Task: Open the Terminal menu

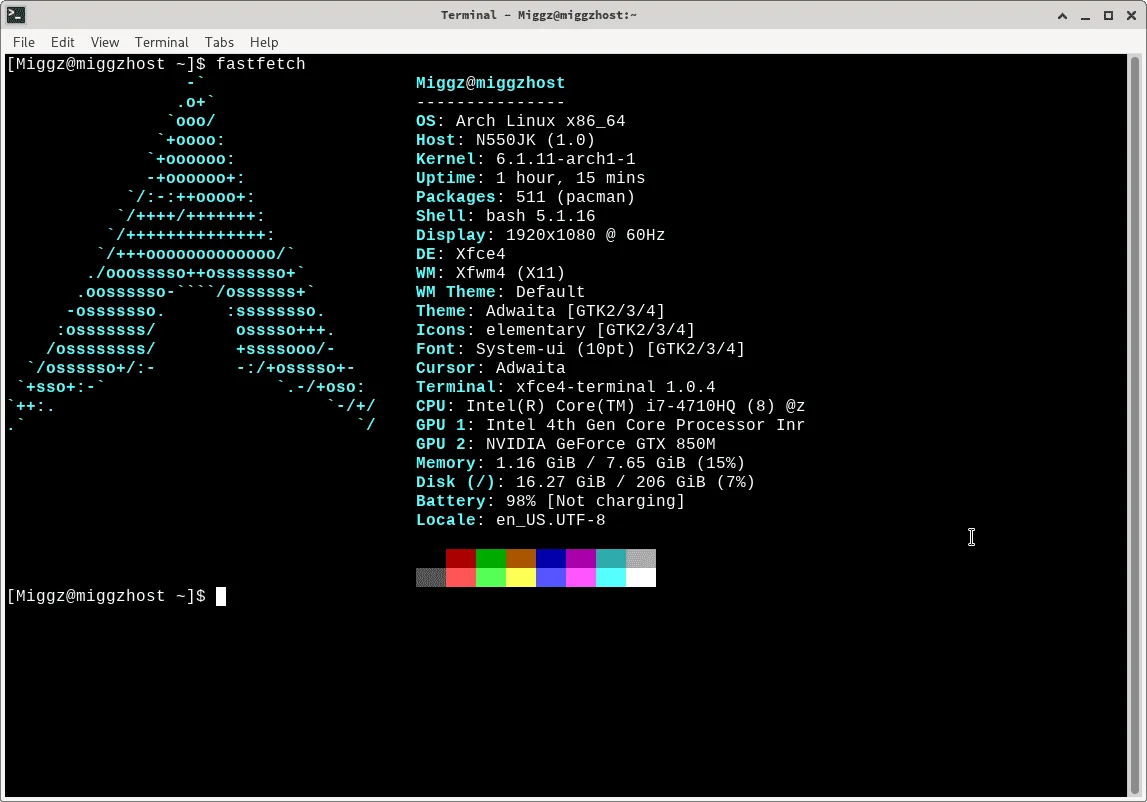Action: 161,42
